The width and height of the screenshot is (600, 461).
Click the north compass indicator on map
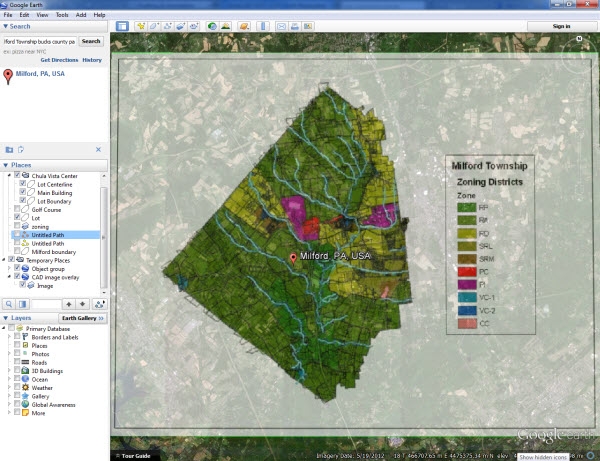click(x=579, y=39)
